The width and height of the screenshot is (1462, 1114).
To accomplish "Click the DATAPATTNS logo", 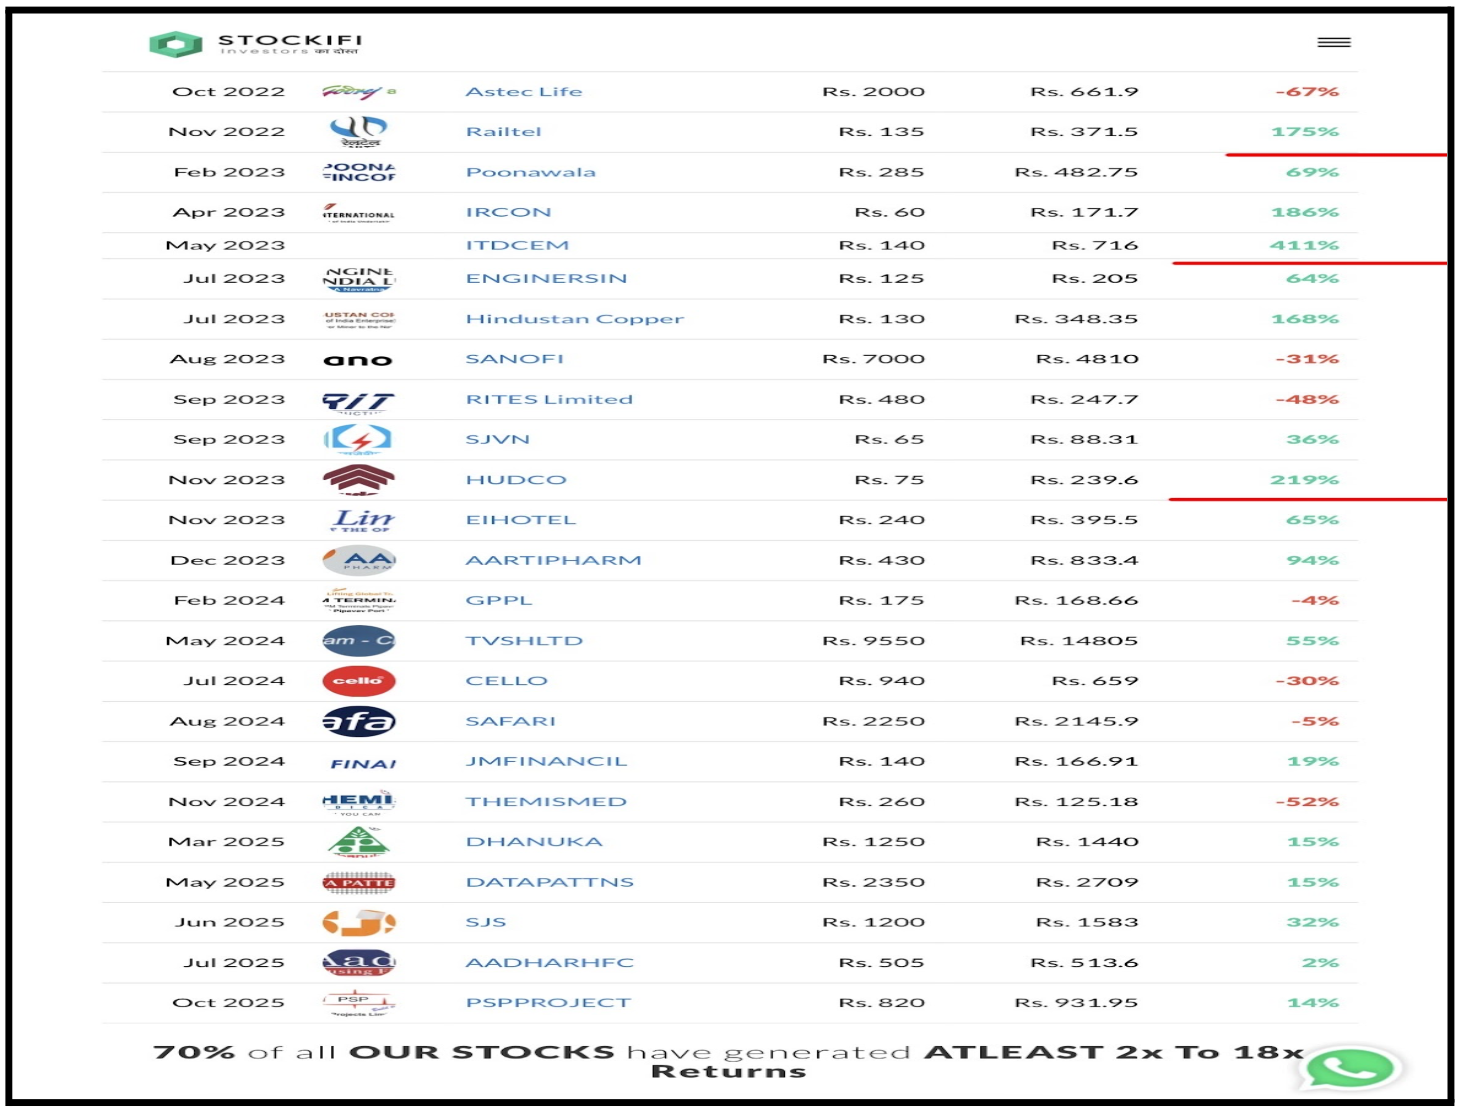I will click(359, 882).
